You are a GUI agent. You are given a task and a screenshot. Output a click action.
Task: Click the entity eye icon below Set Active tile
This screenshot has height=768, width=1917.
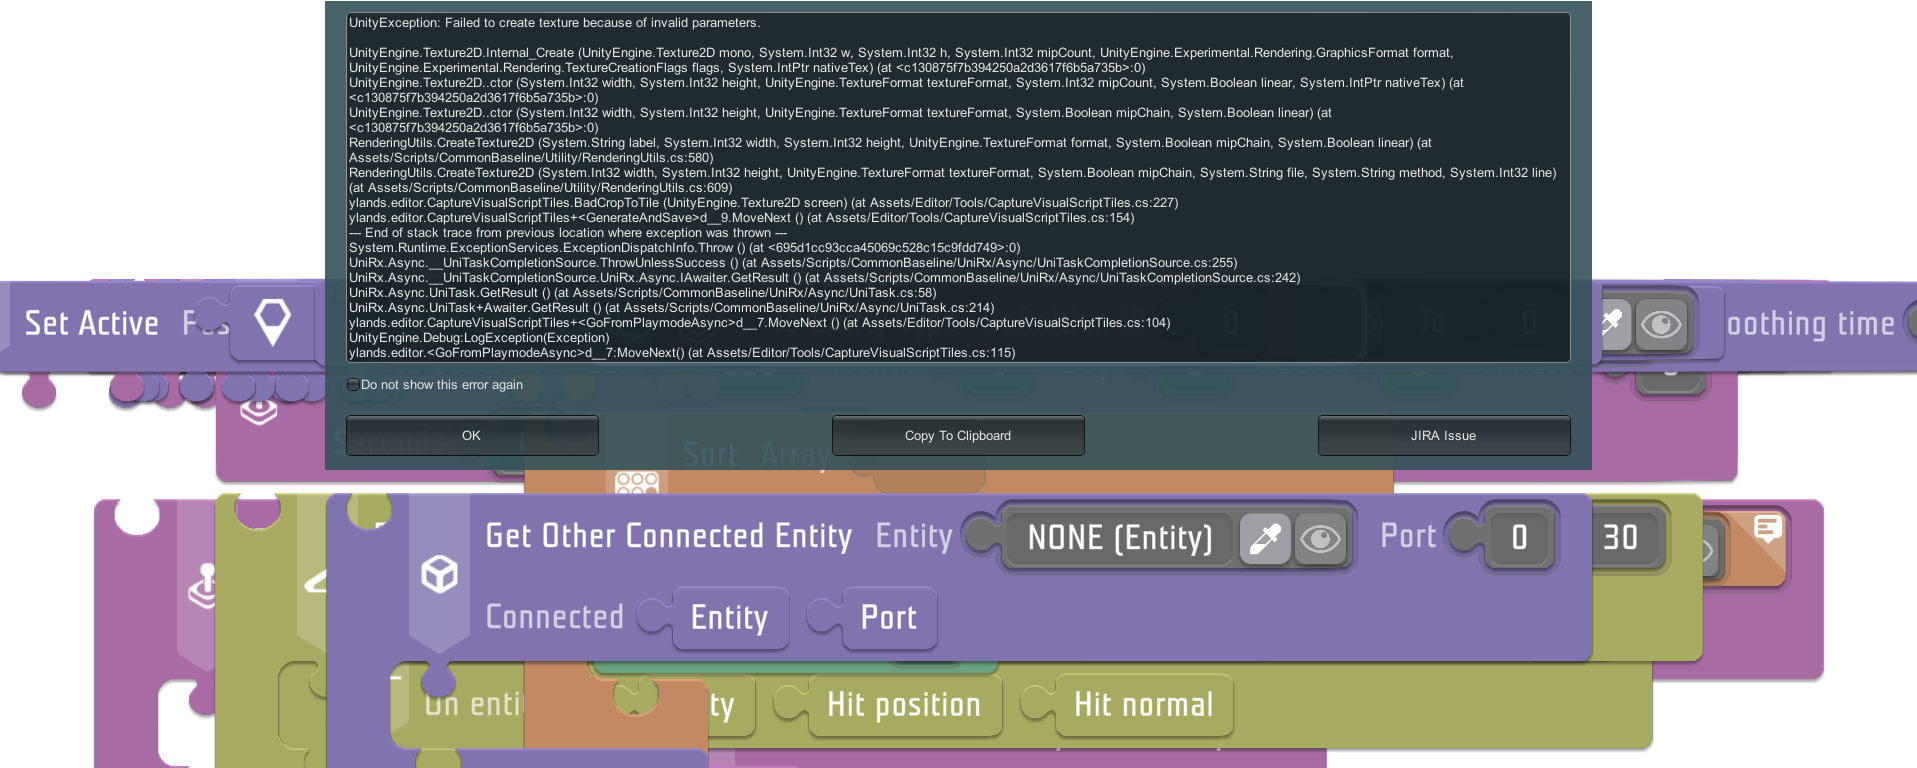pos(258,409)
